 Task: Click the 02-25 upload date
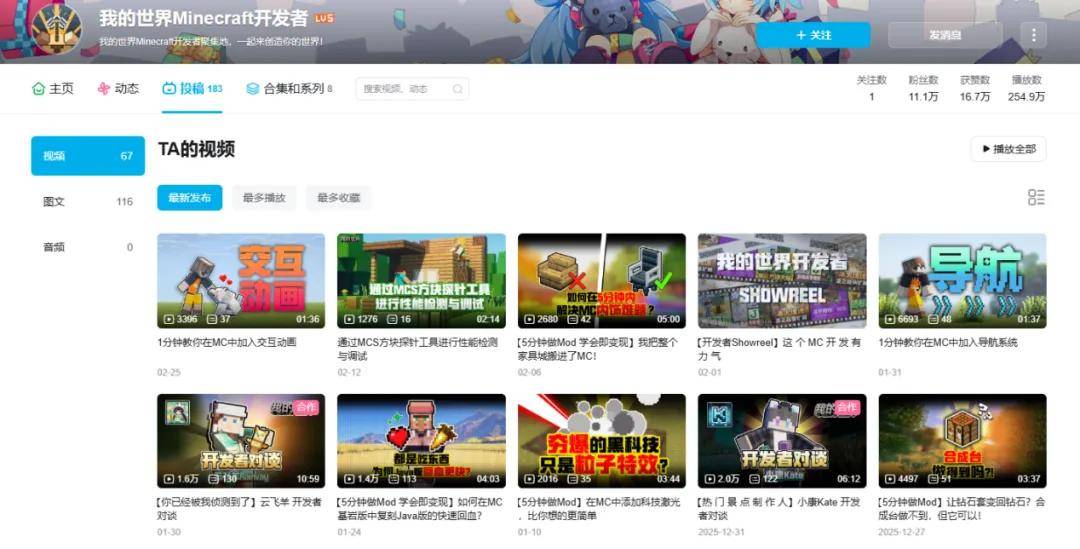(x=169, y=372)
